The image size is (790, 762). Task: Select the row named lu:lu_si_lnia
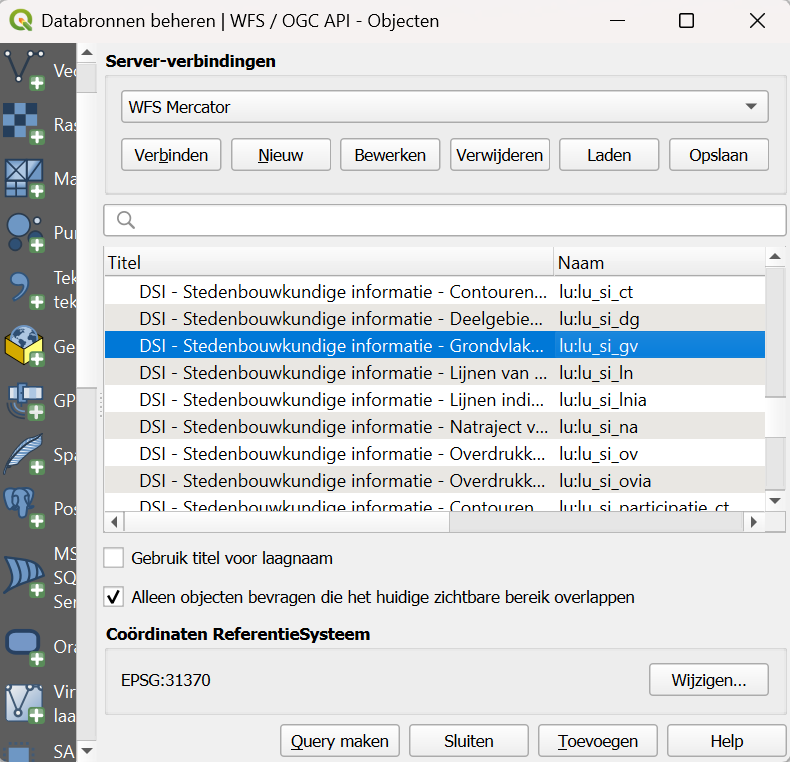[x=435, y=400]
